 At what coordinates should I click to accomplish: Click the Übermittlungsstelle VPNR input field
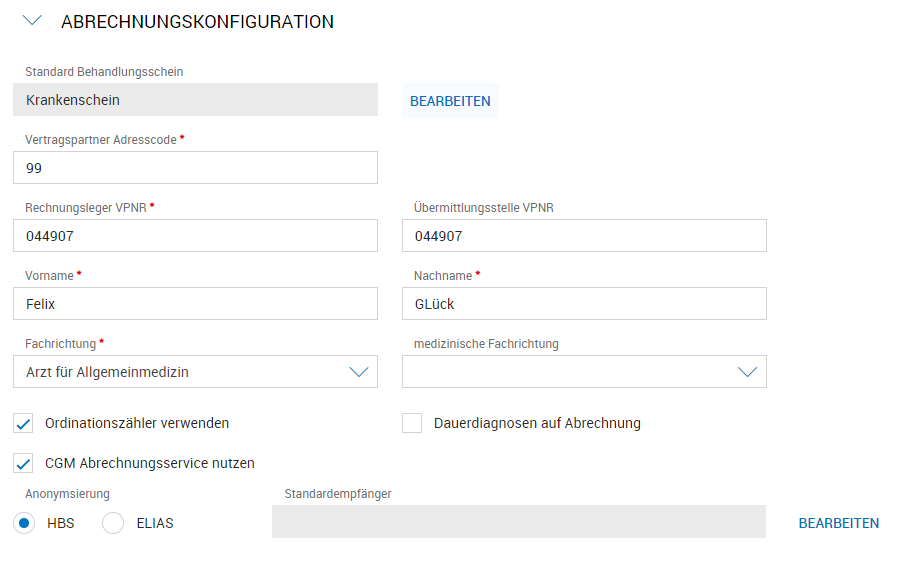pyautogui.click(x=583, y=236)
